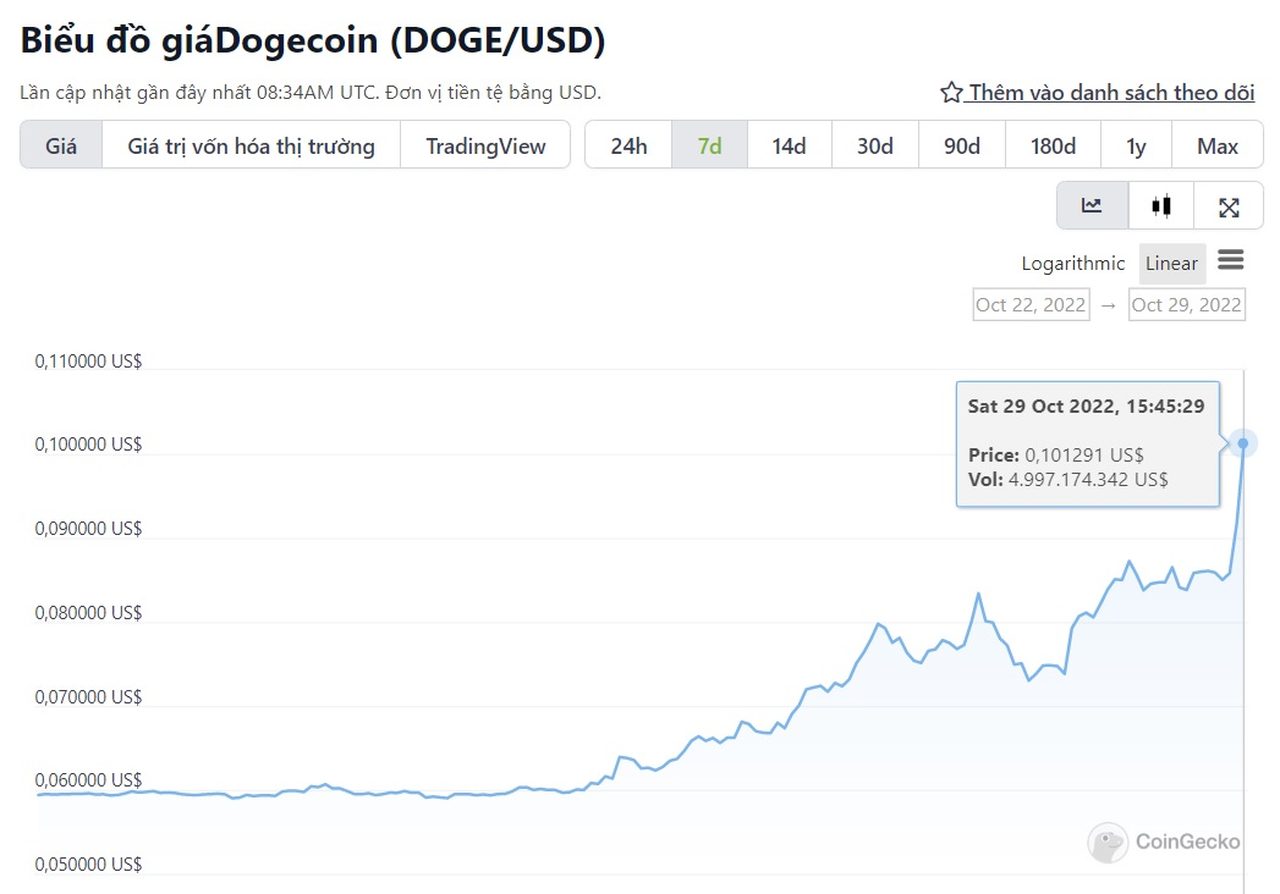Image resolution: width=1280 pixels, height=894 pixels.
Task: Choose the 14d time range
Action: tap(789, 146)
